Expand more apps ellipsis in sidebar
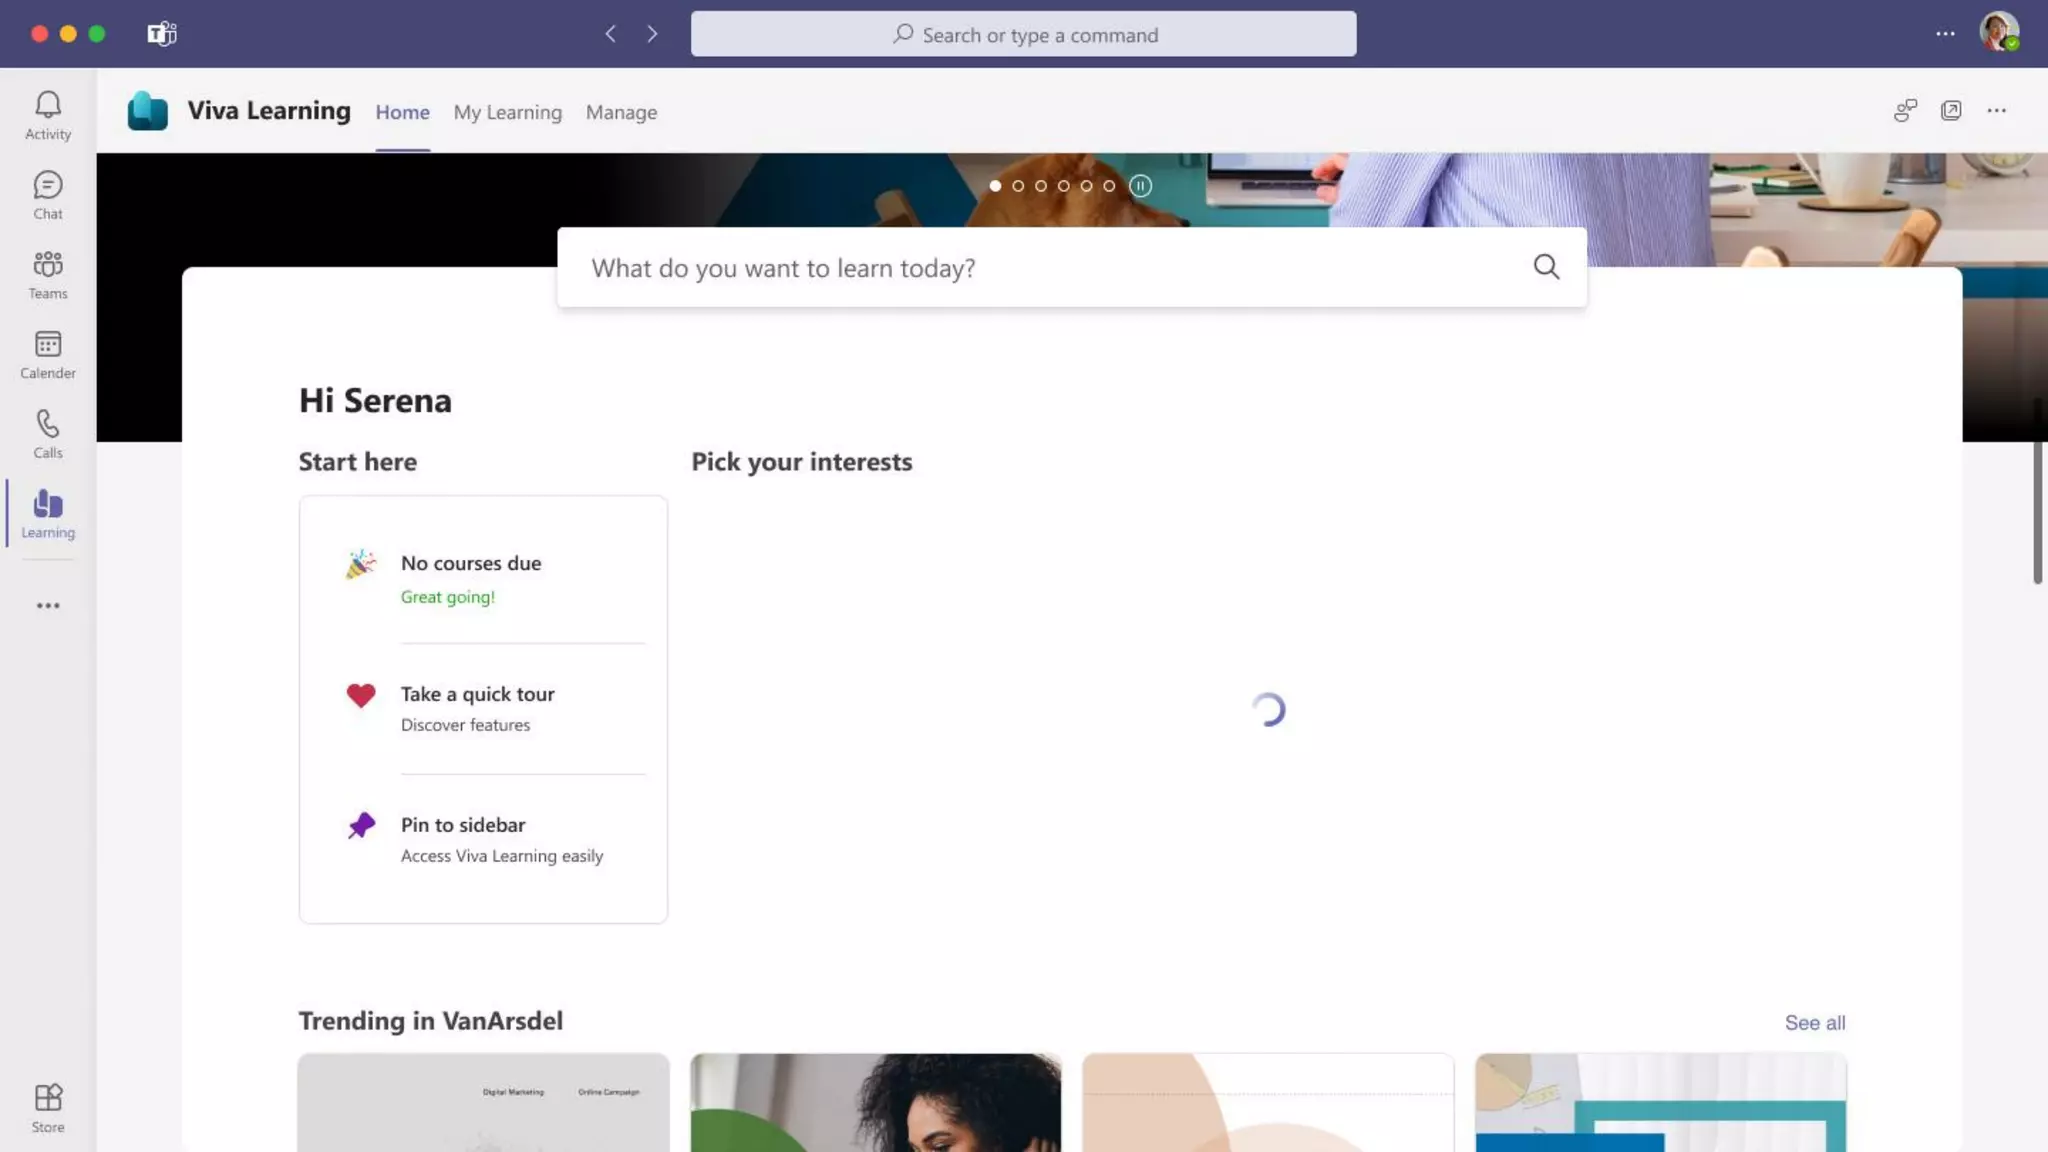Screen dimensions: 2048x1152 coord(47,606)
